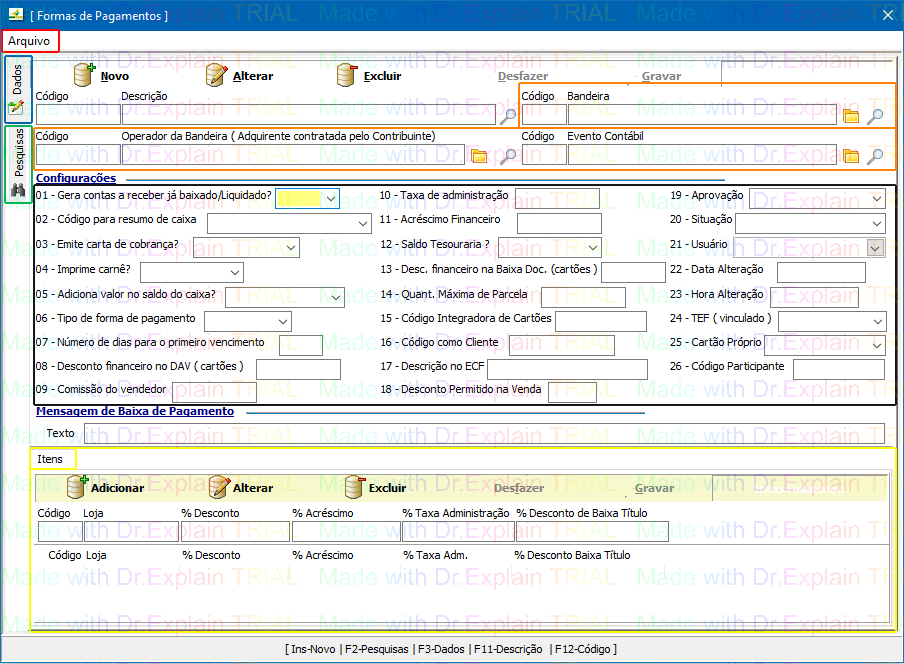Click the Alterar edit icon in top toolbar
904x664 pixels.
pyautogui.click(x=217, y=76)
